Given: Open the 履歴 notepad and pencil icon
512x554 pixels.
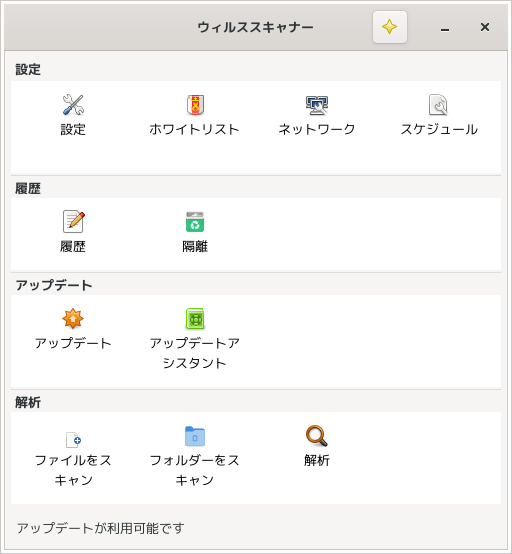Looking at the screenshot, I should (x=73, y=222).
